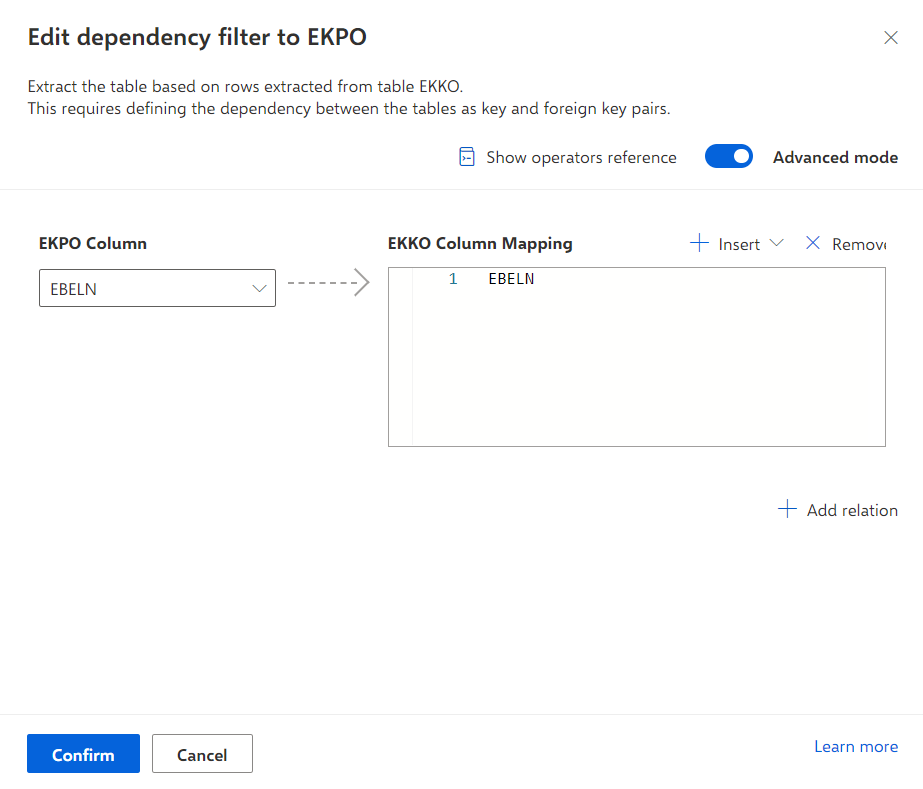
Task: Click the EBELN text in the mapping editor
Action: [511, 279]
